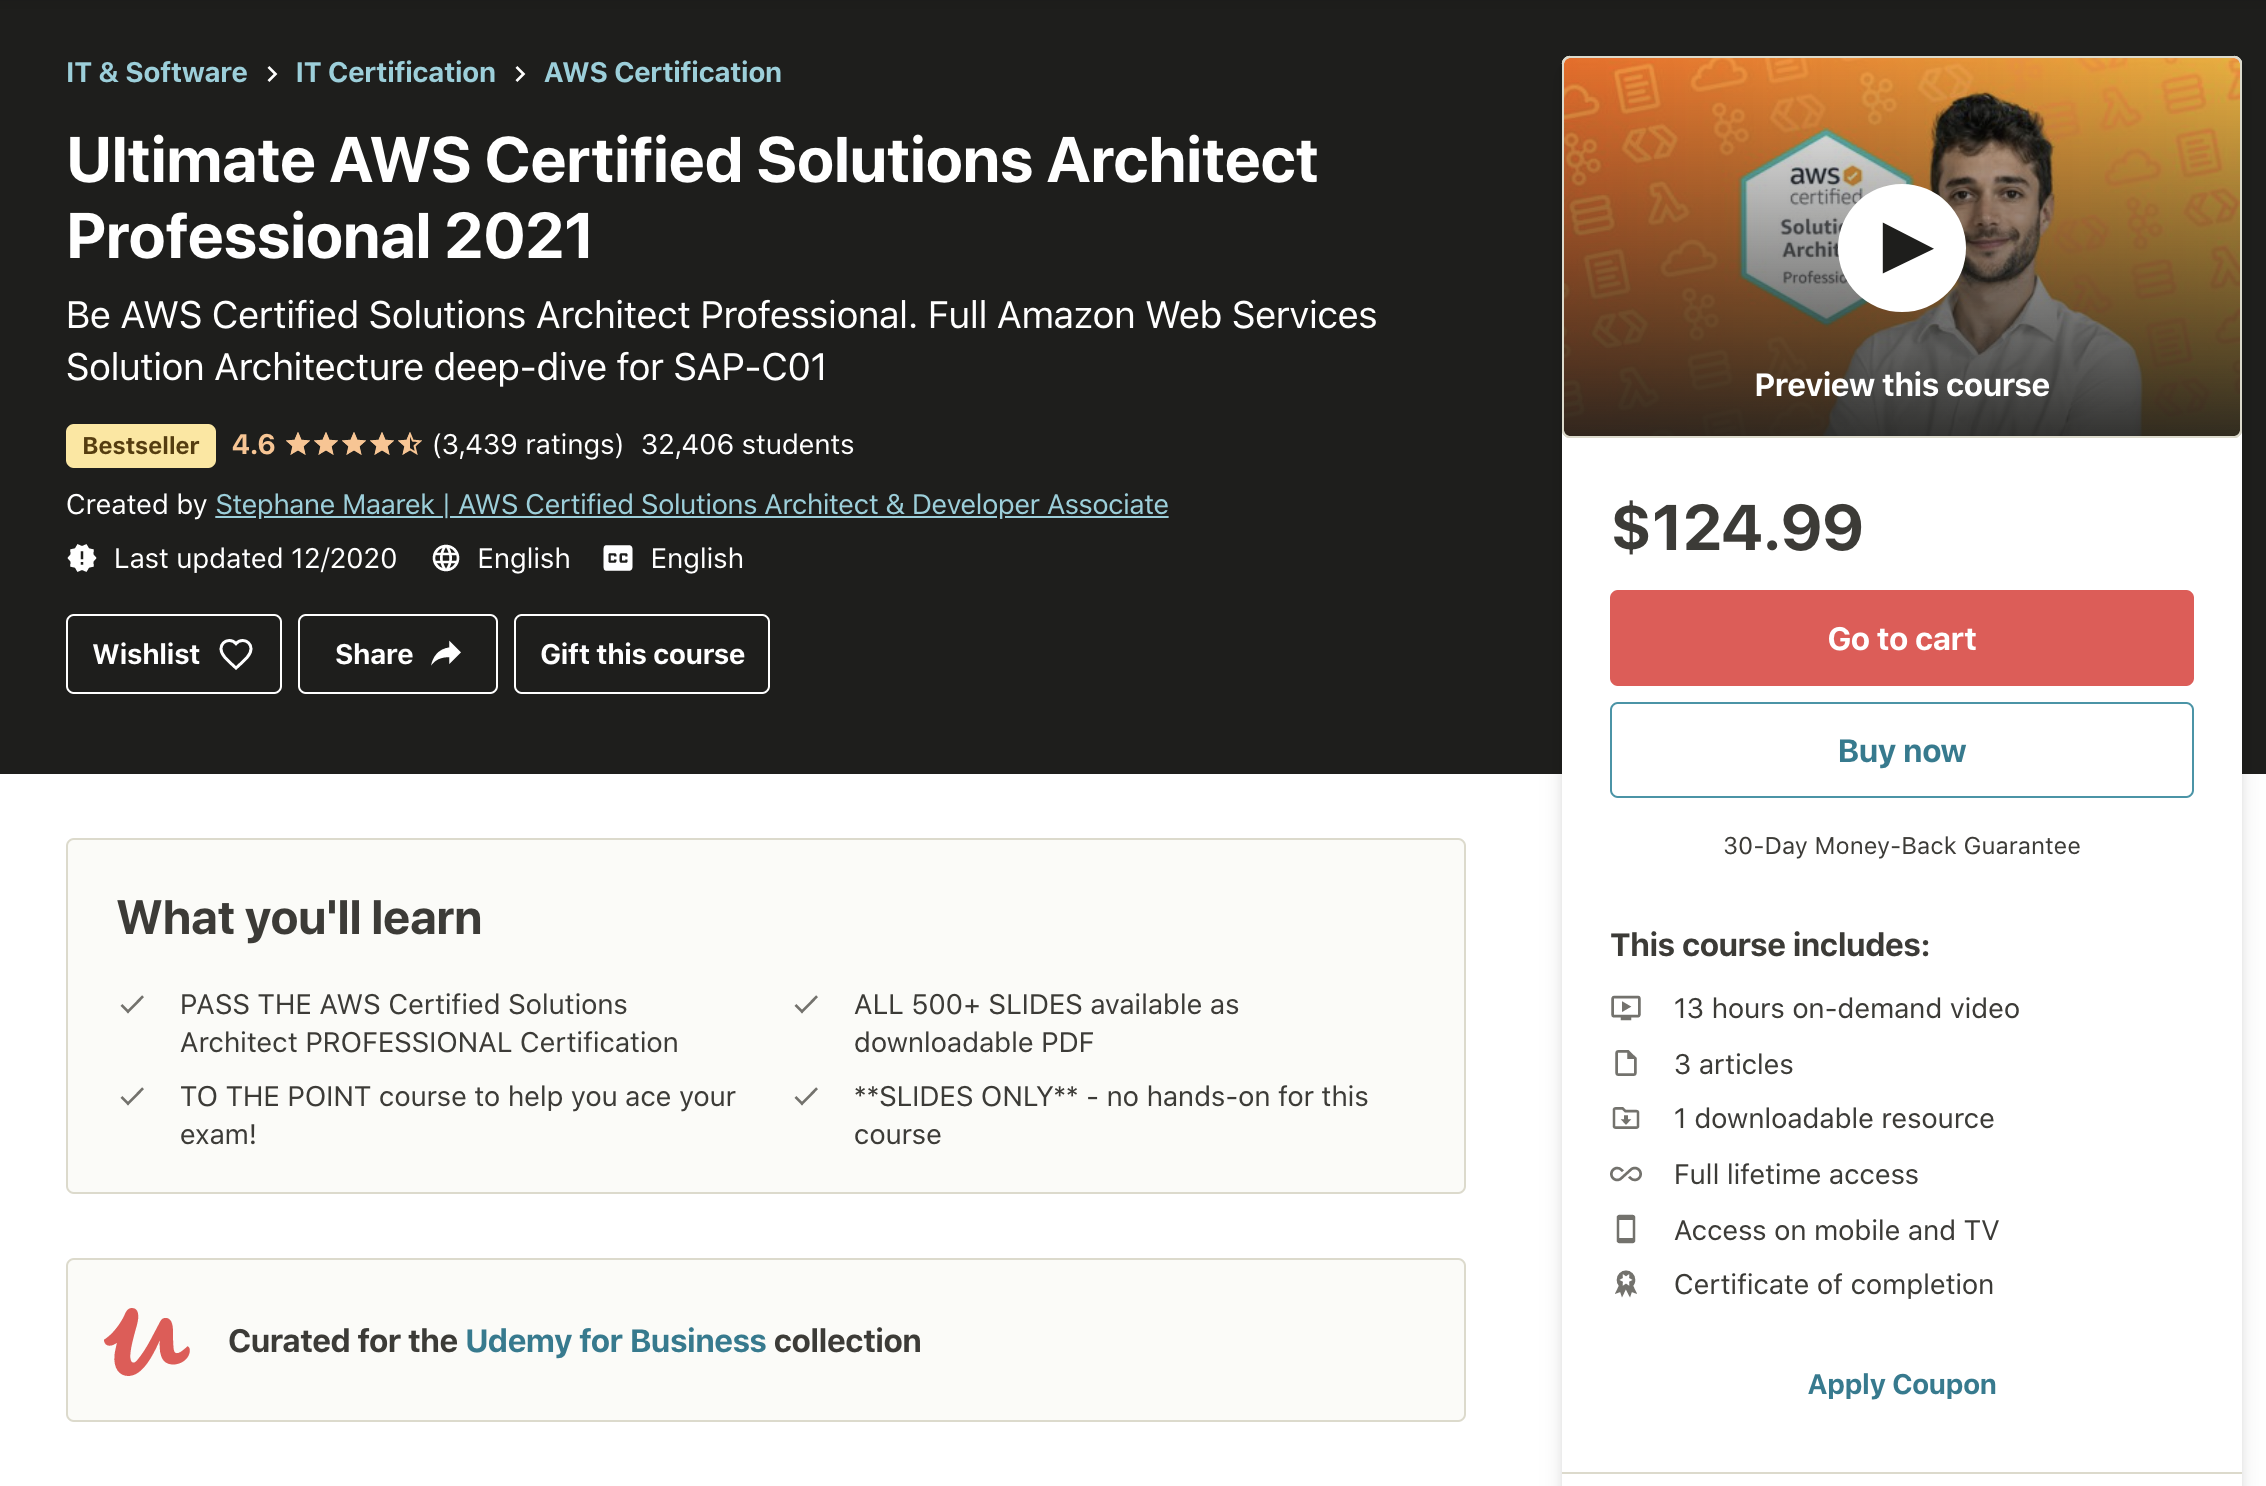Viewport: 2266px width, 1486px height.
Task: Click the mobile device icon
Action: click(1626, 1229)
